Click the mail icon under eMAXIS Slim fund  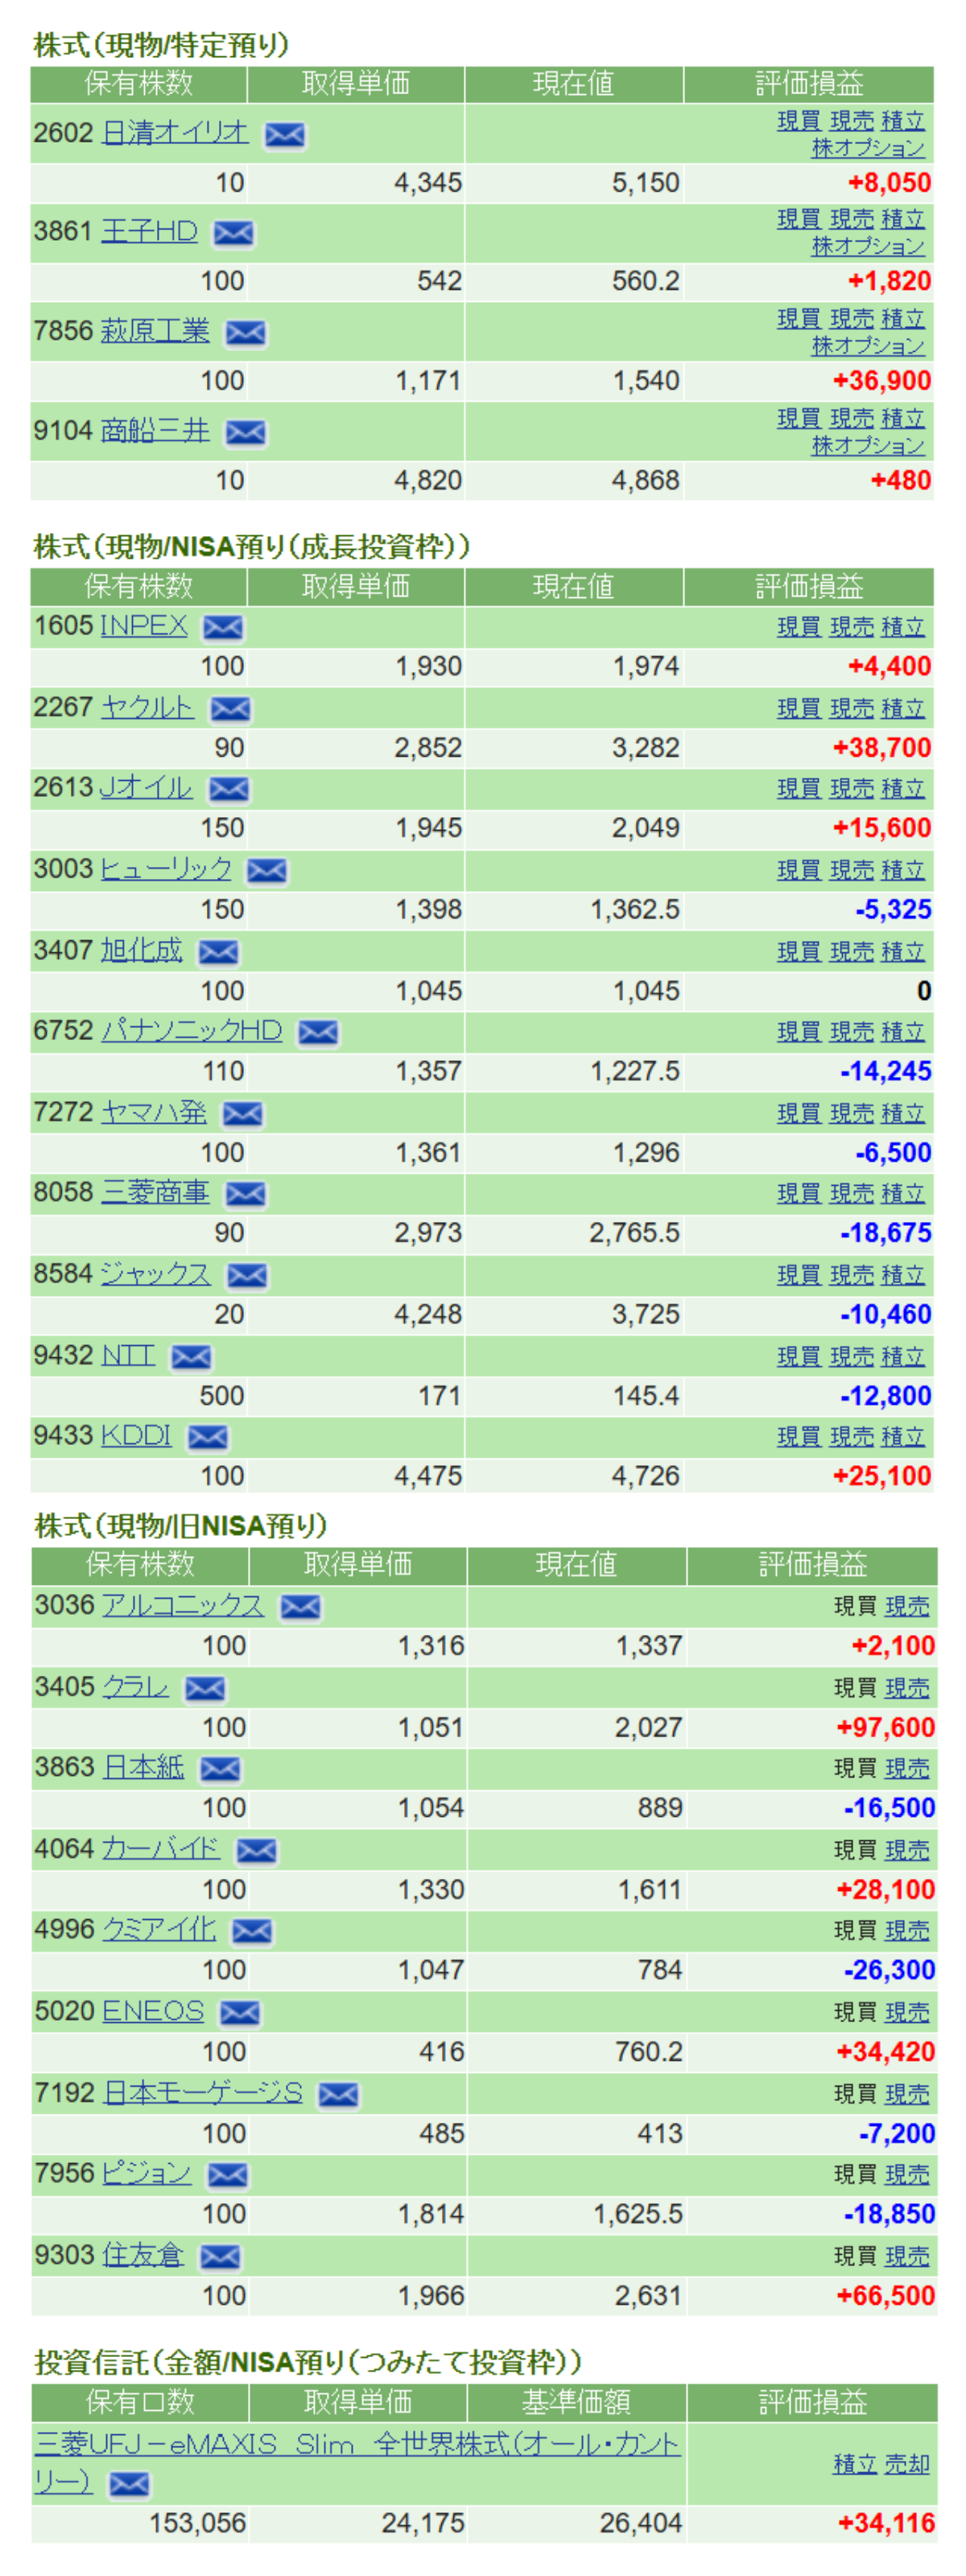pos(129,2484)
